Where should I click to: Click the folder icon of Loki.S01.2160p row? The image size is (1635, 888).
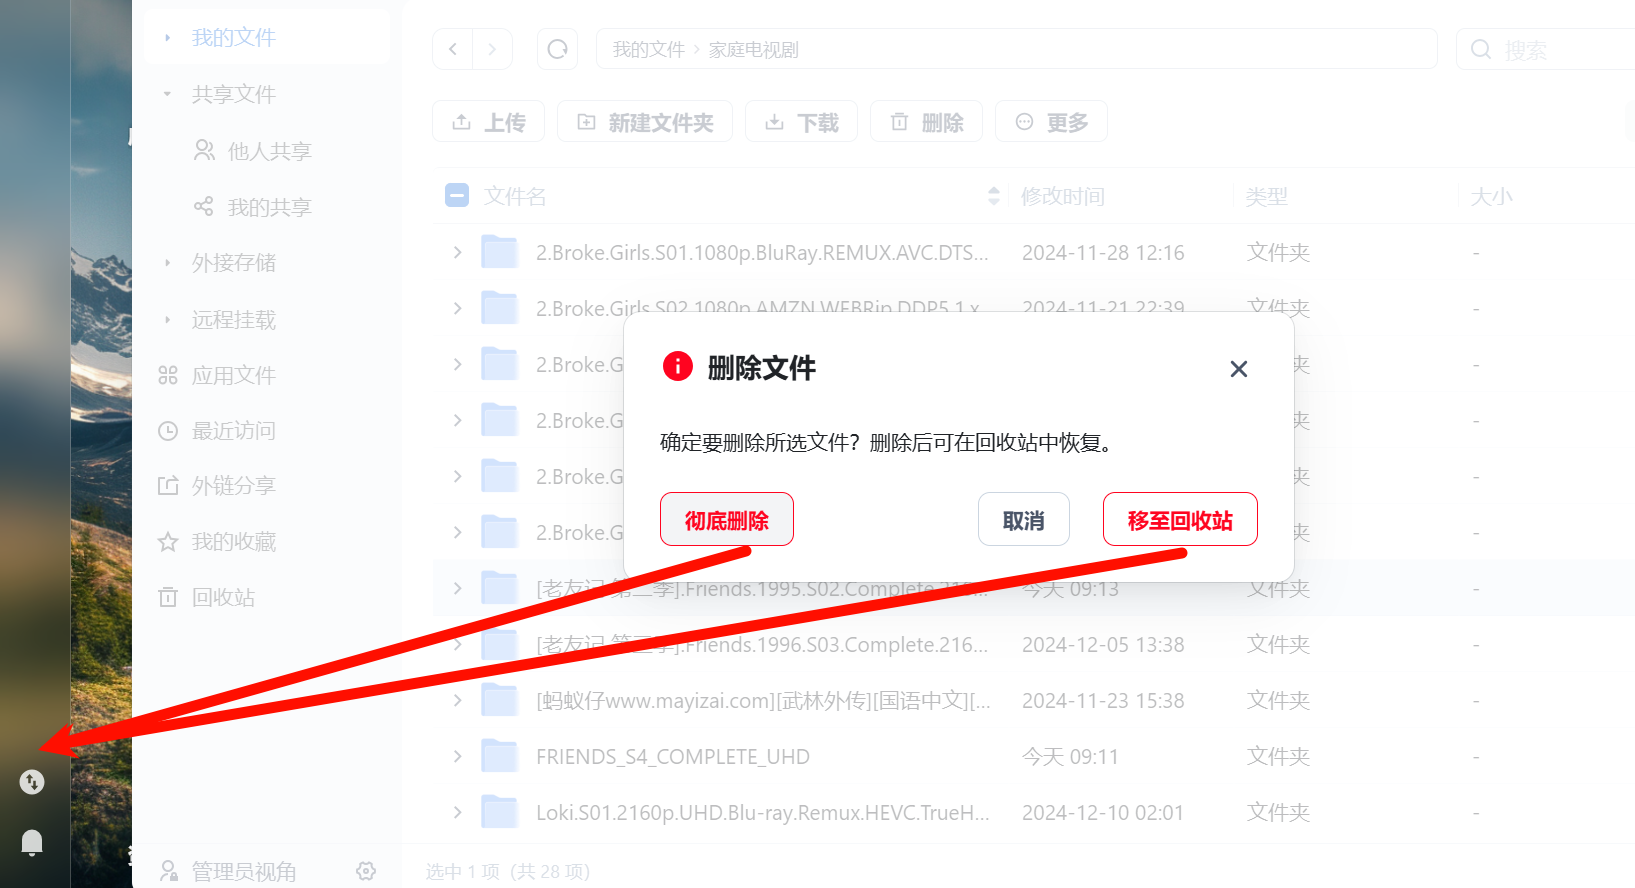tap(499, 812)
